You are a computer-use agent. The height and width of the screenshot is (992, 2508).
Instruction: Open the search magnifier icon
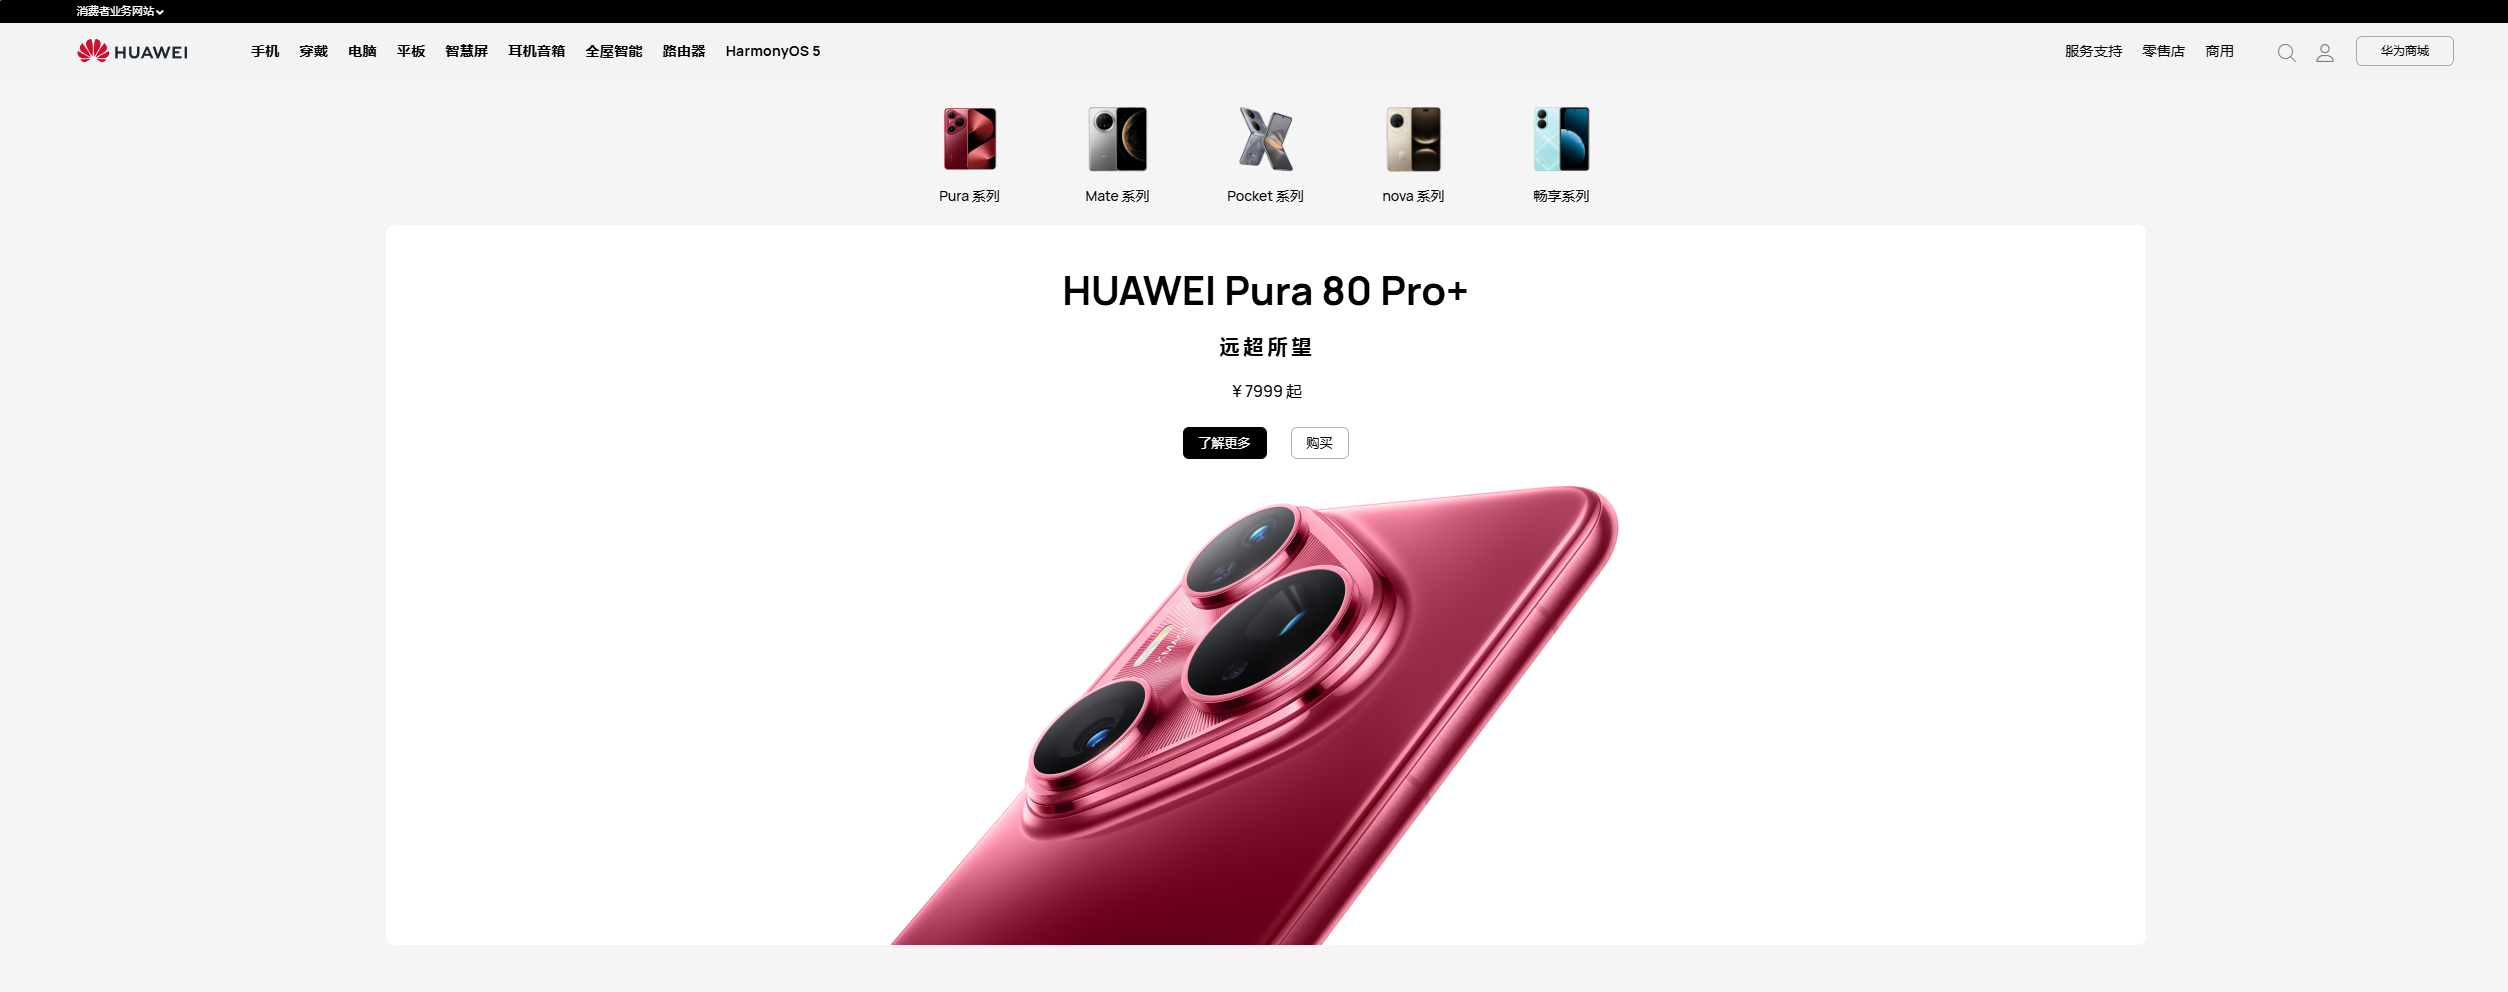(x=2286, y=53)
